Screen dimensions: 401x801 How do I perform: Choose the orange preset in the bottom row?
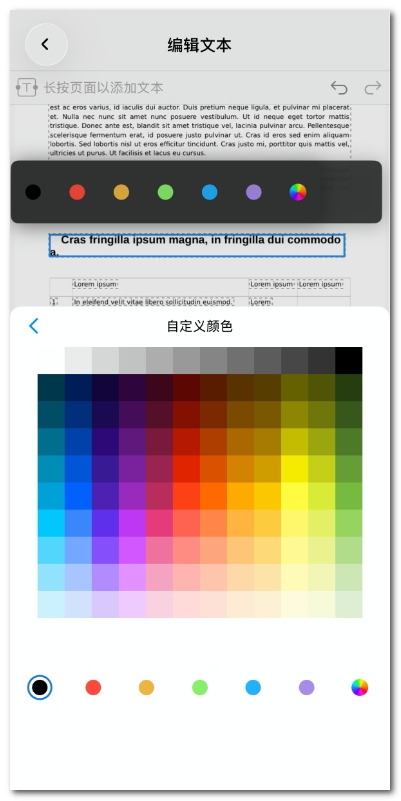147,687
